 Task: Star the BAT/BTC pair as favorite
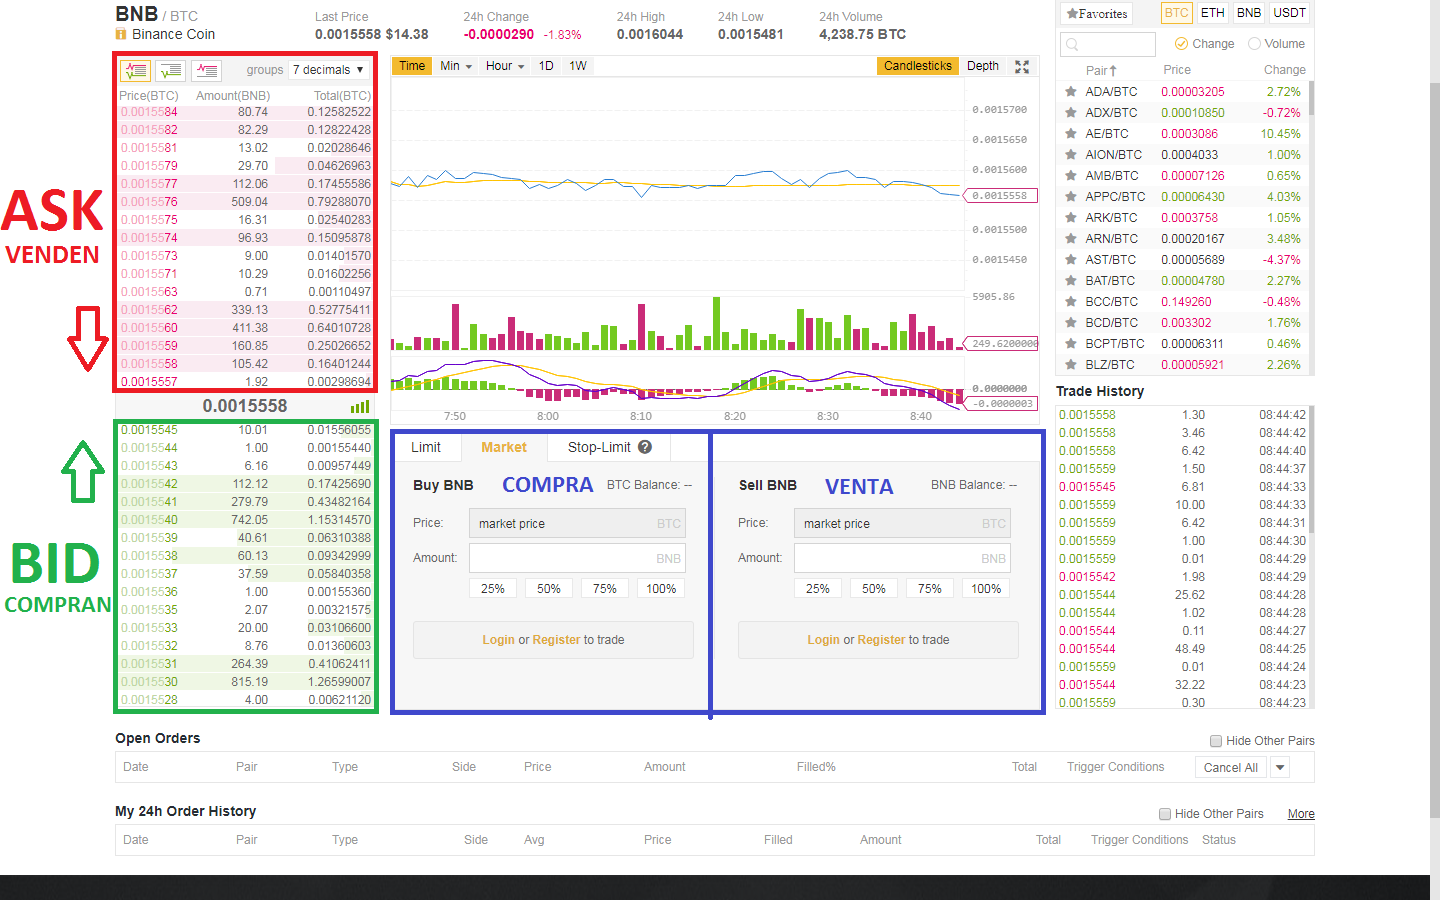click(x=1071, y=281)
